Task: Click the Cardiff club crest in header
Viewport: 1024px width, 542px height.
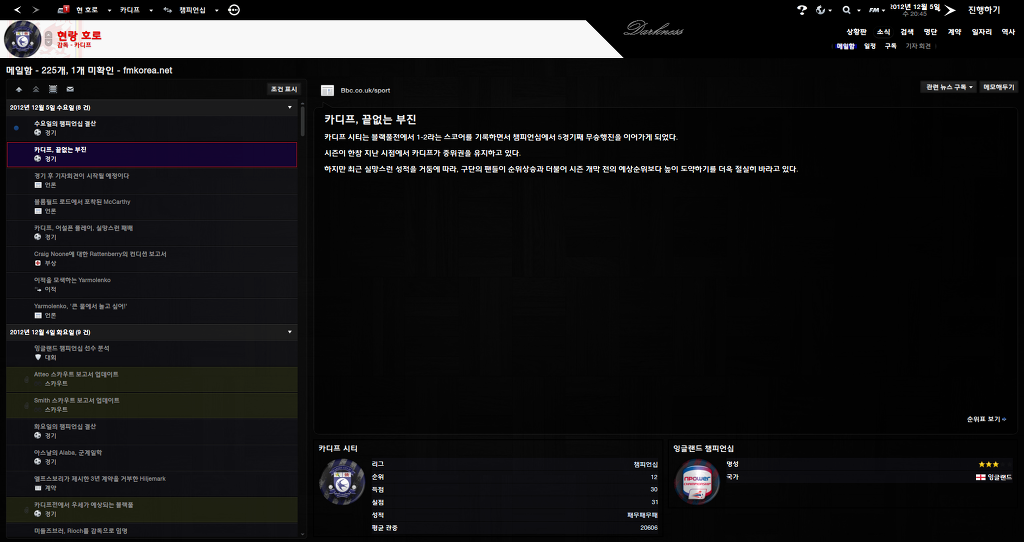Action: click(x=23, y=39)
